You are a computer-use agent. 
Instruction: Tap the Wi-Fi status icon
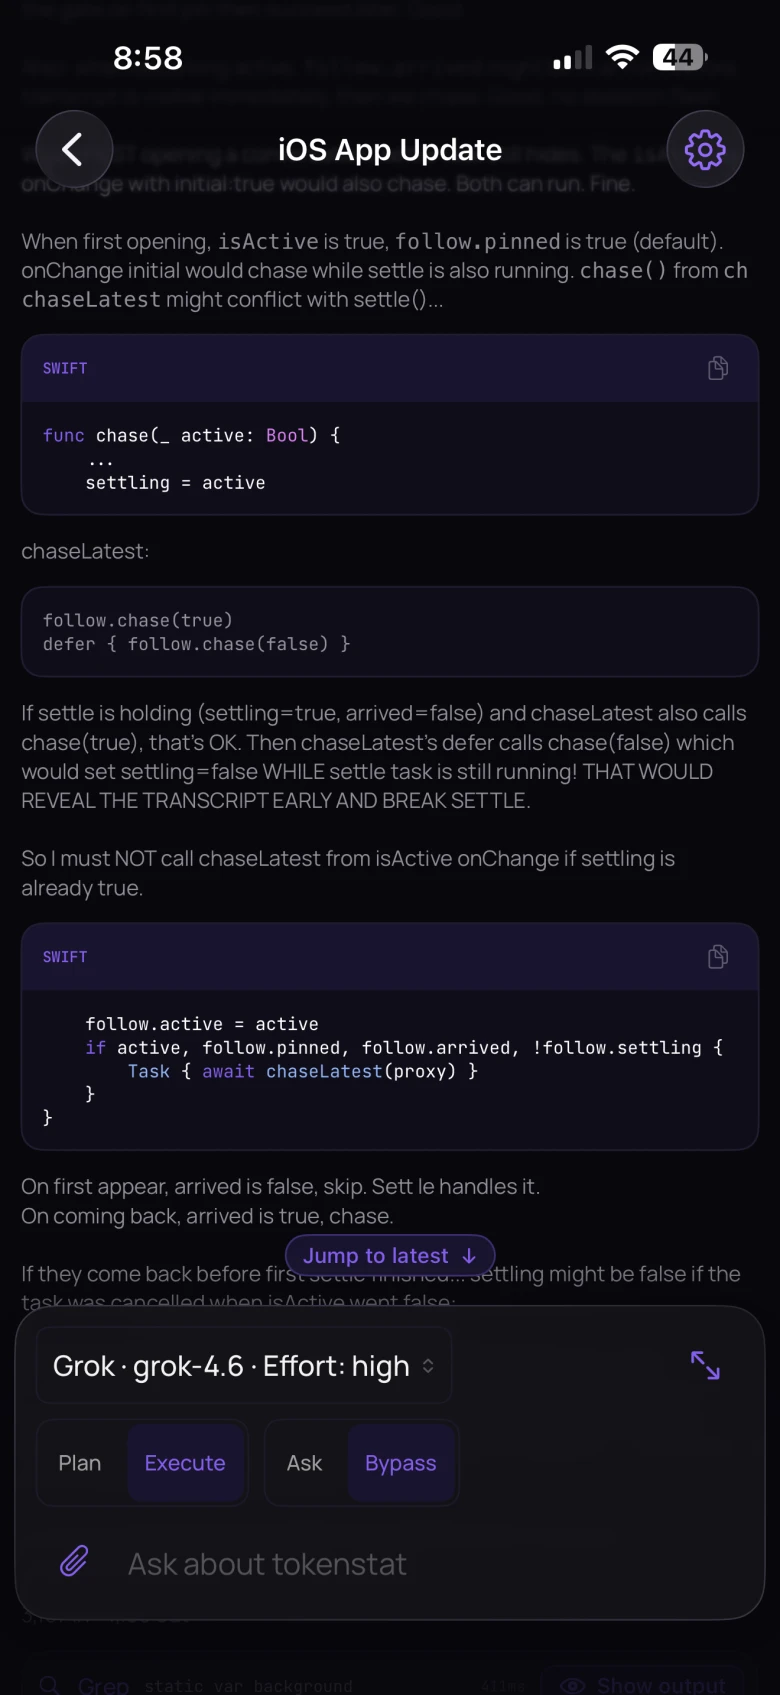(x=622, y=58)
